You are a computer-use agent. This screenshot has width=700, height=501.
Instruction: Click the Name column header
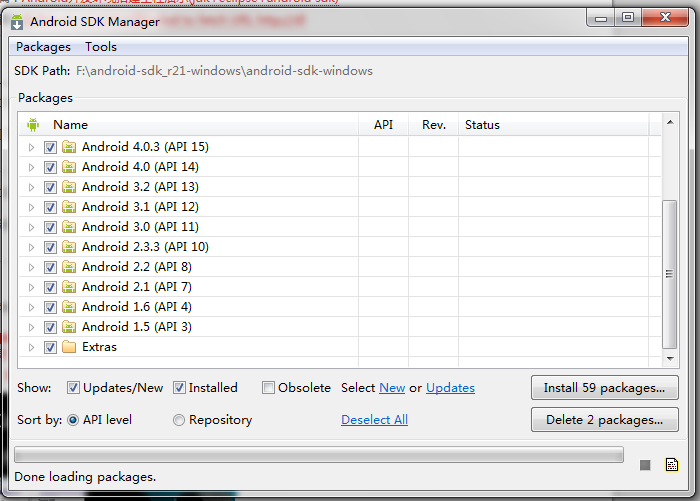(x=189, y=125)
